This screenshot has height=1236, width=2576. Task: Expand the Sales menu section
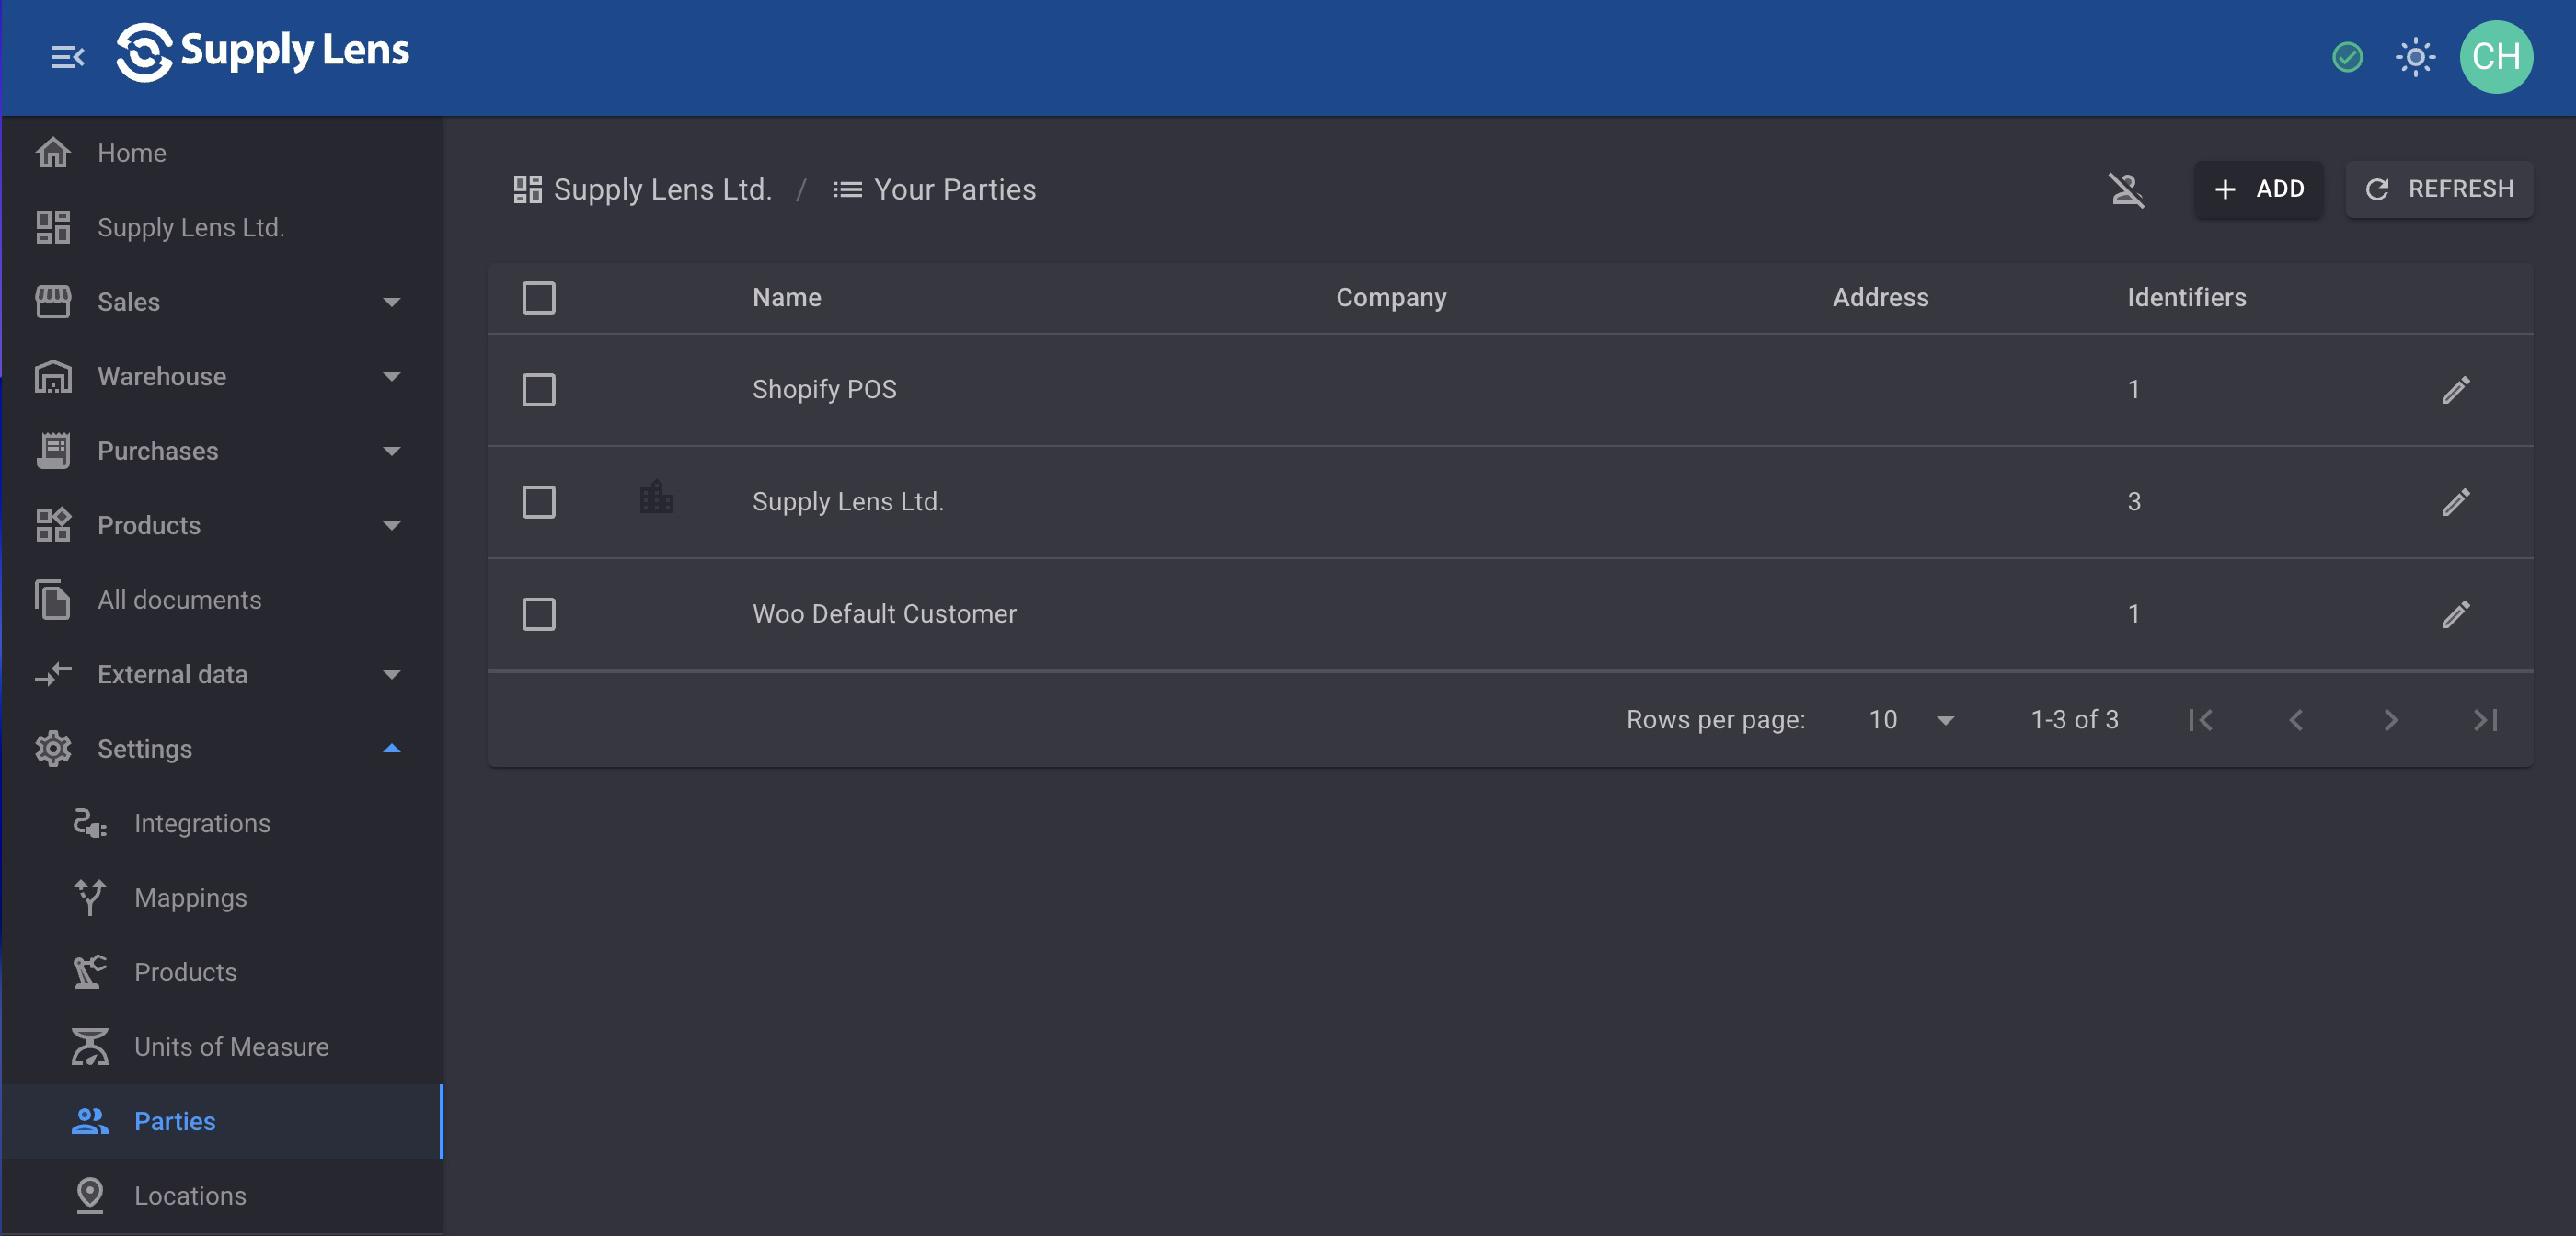(x=222, y=302)
